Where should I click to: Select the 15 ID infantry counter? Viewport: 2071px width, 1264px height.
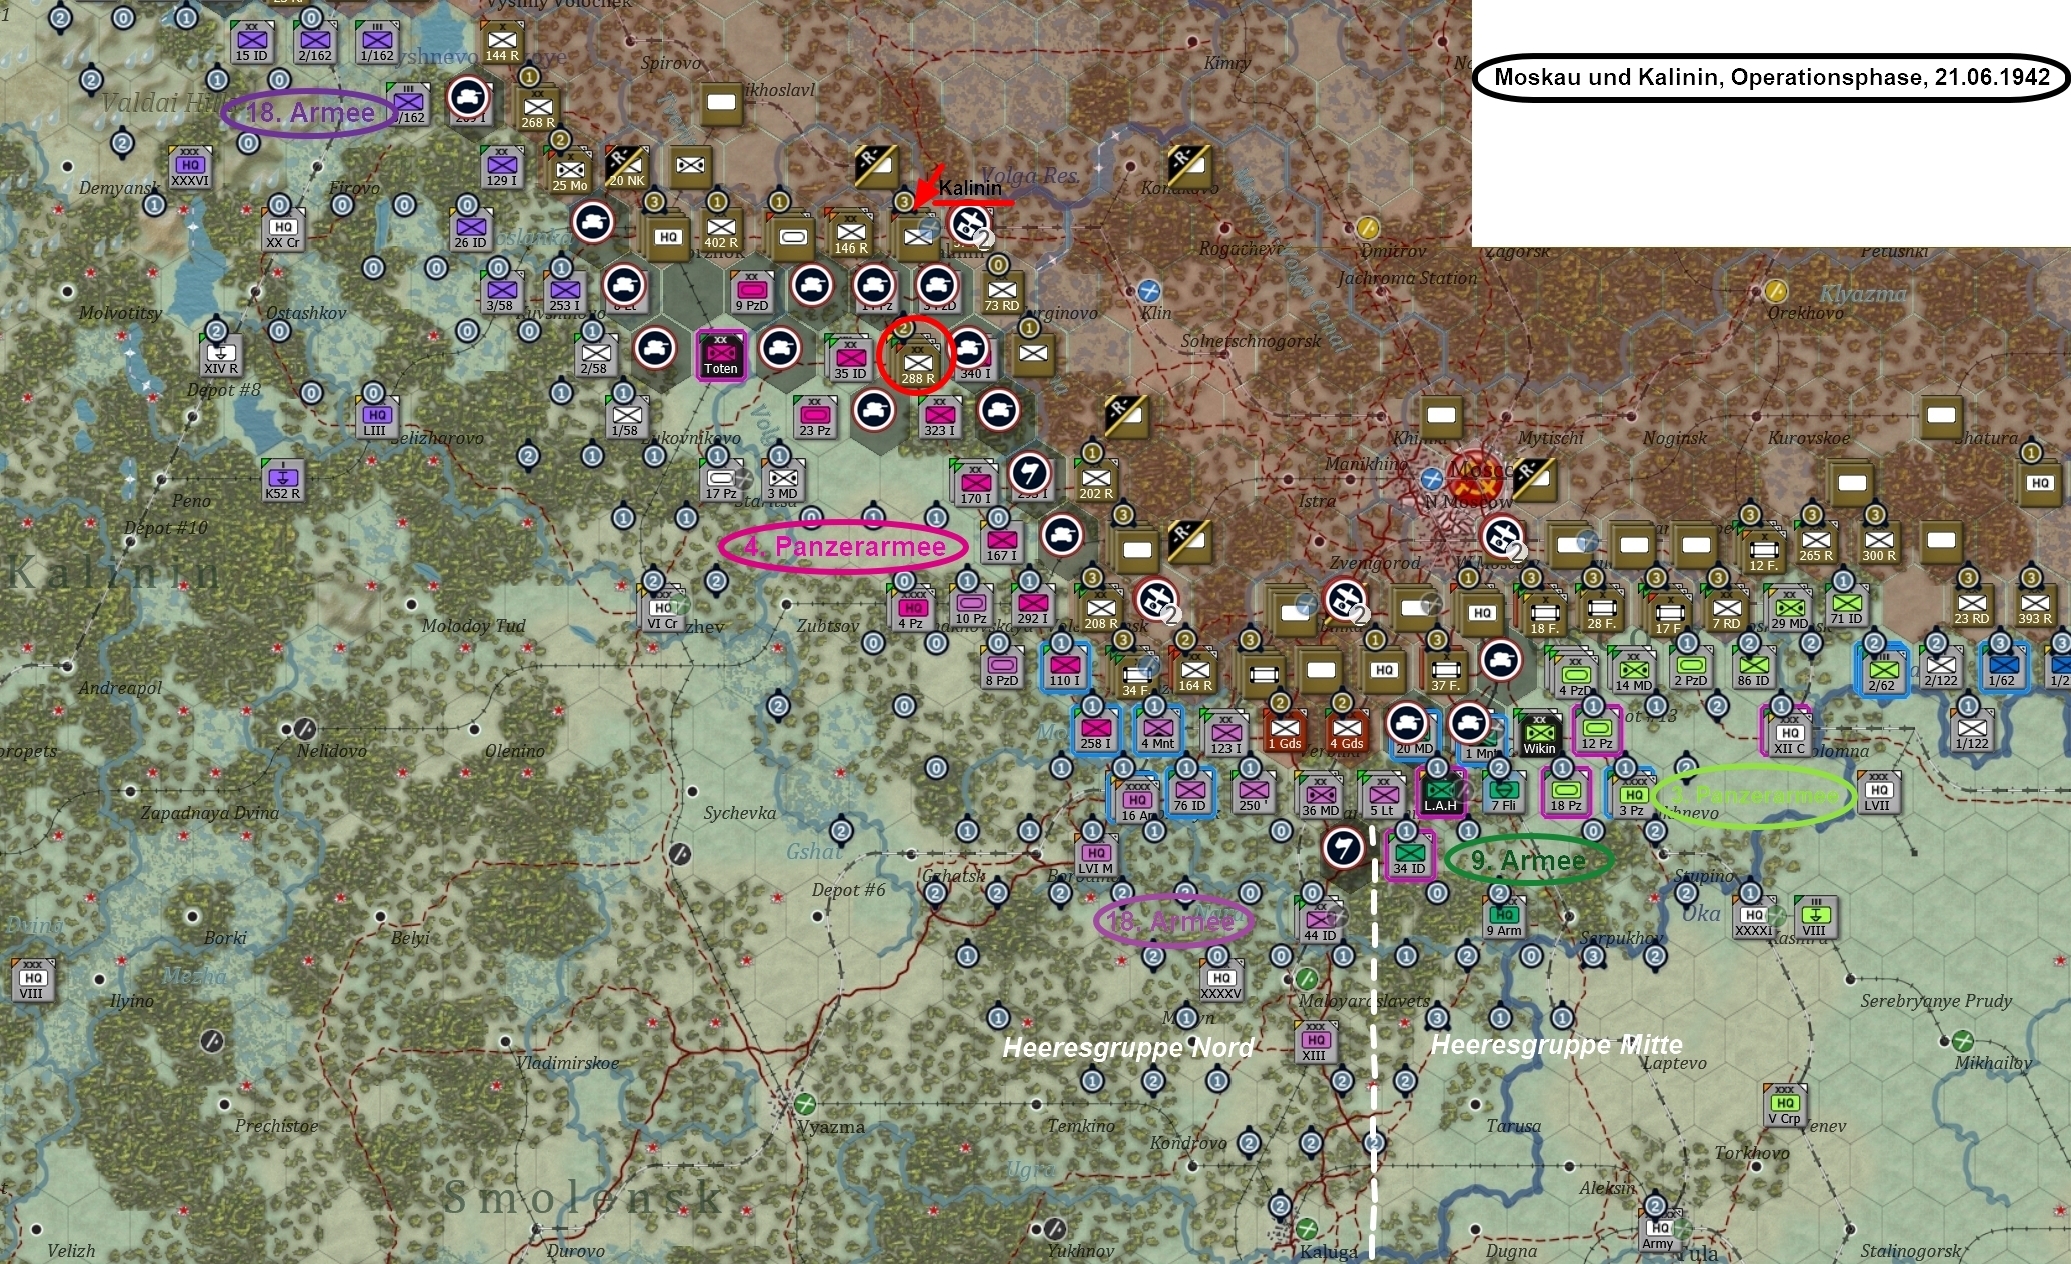coord(251,43)
